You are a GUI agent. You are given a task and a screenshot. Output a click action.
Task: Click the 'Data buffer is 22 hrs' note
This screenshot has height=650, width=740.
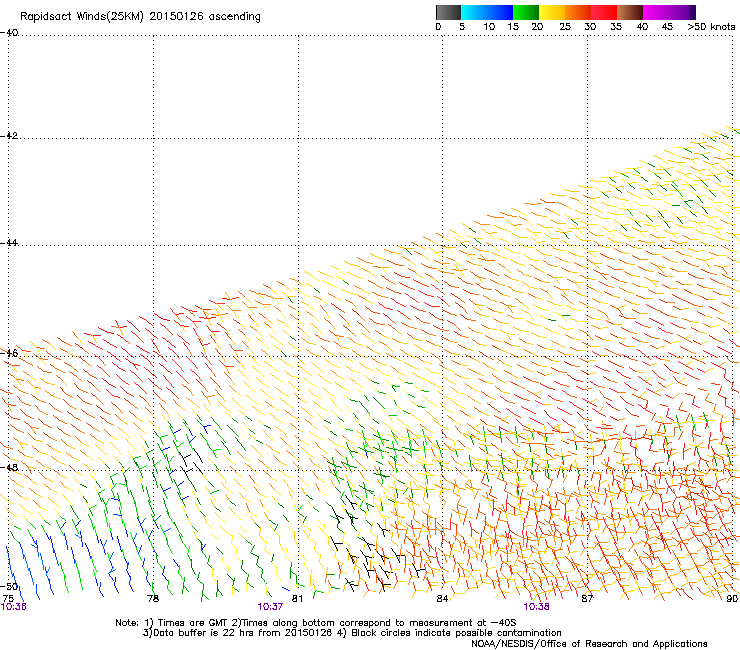tap(352, 633)
